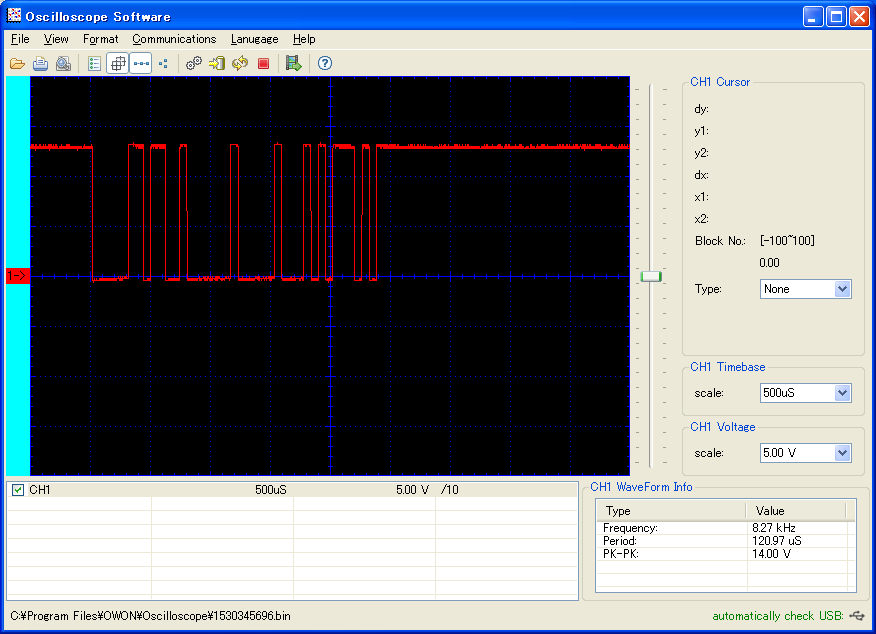Click the blue question mark help icon
Screen dimensions: 876x634
pos(325,64)
